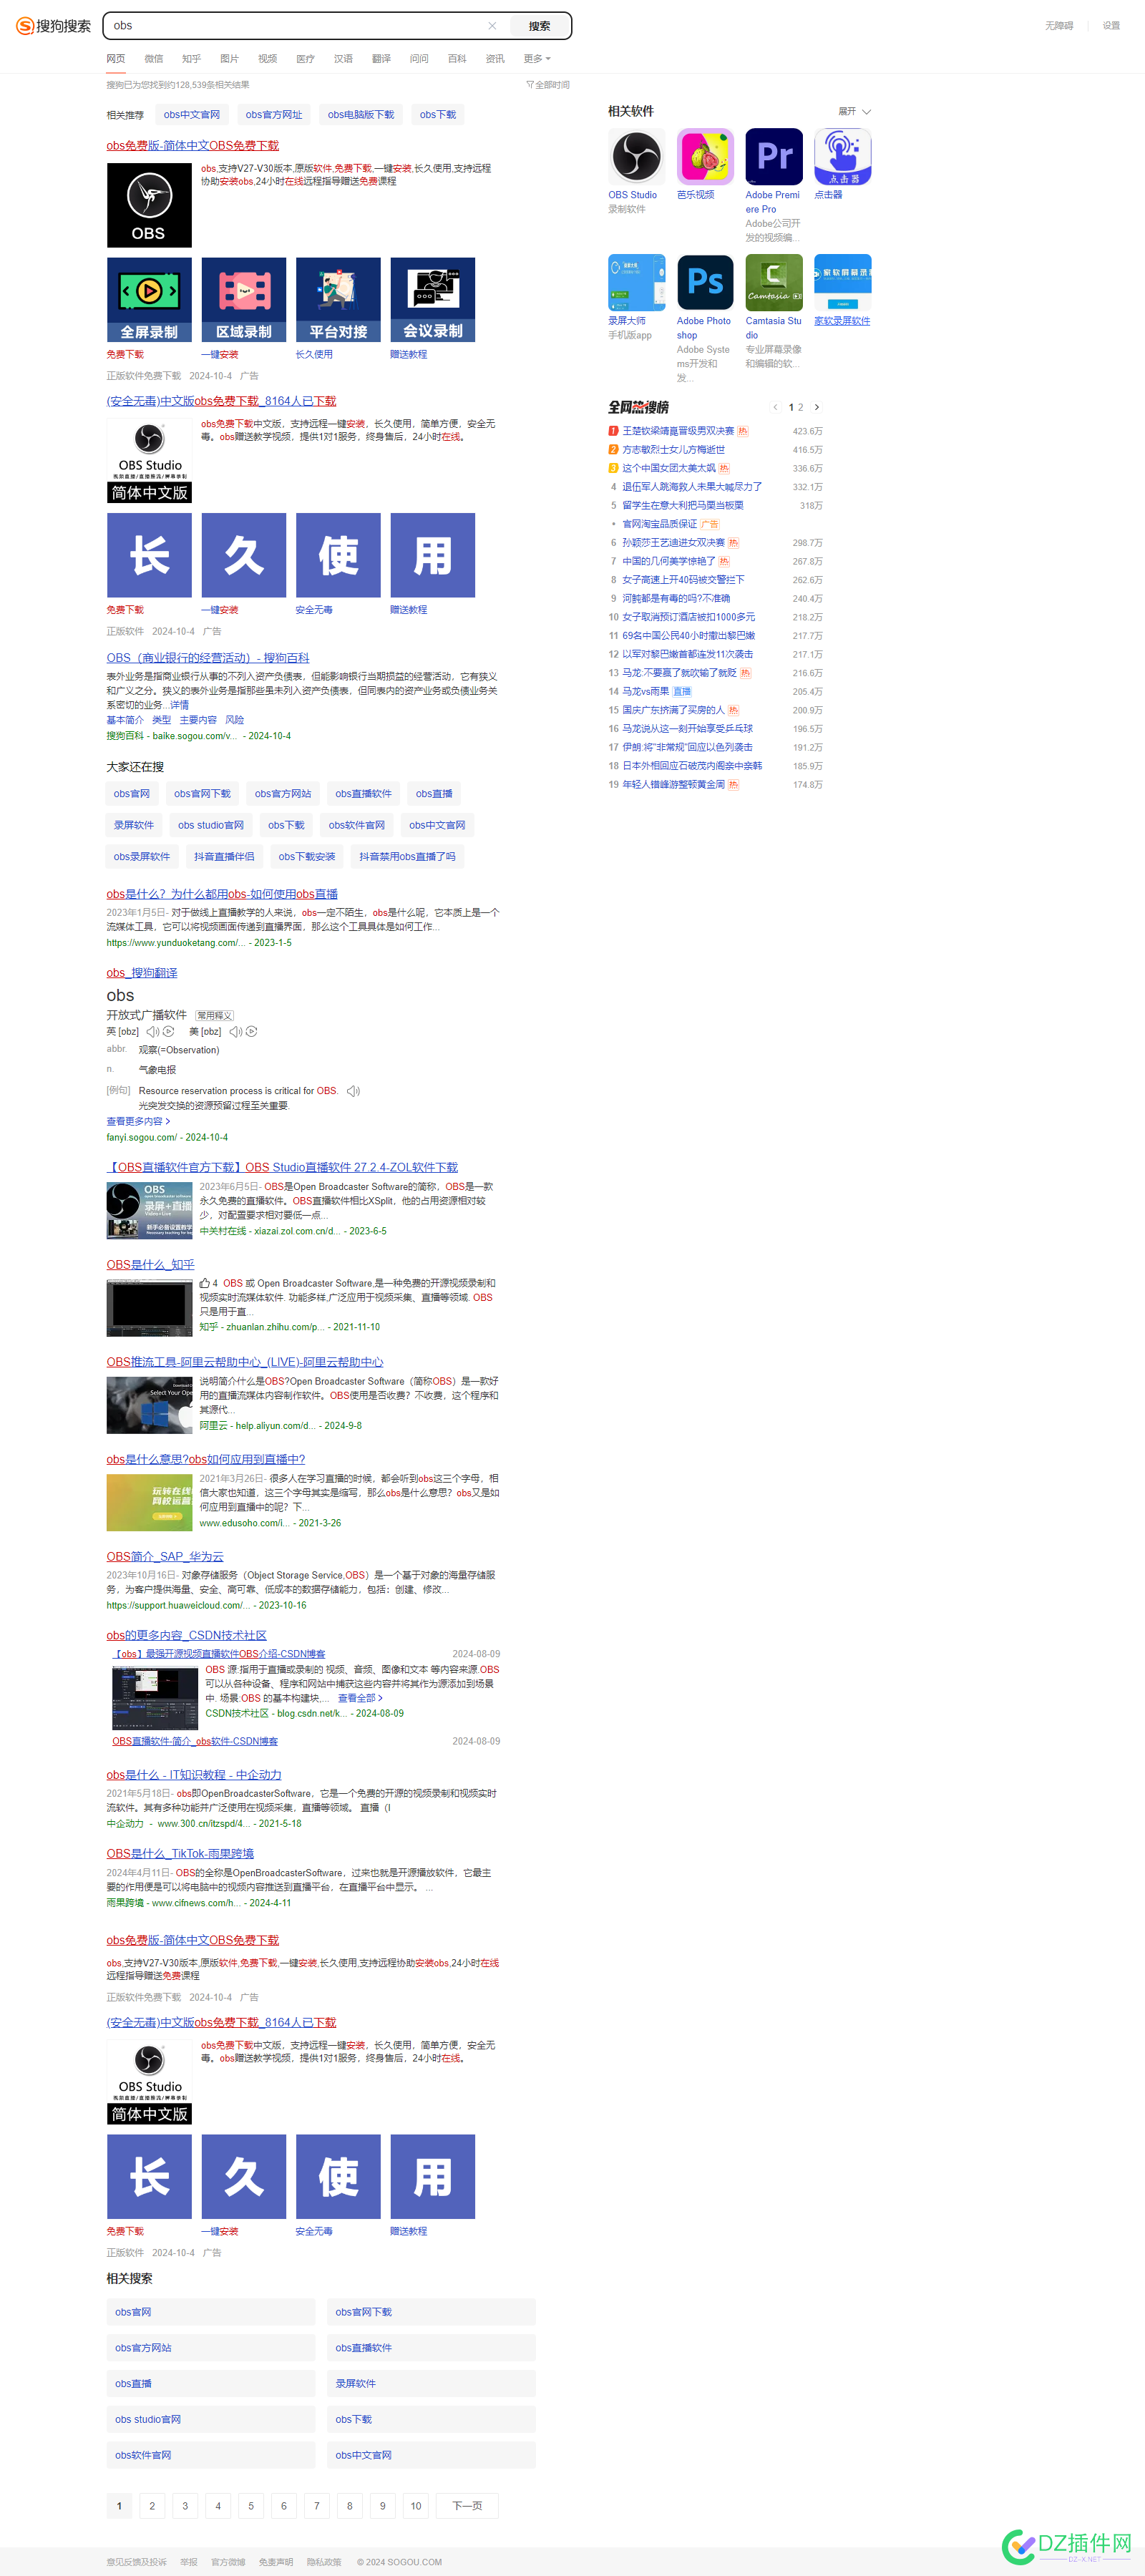Screen dimensions: 1145x2576
Task: Open the 录屏大师 app icon
Action: coord(636,283)
